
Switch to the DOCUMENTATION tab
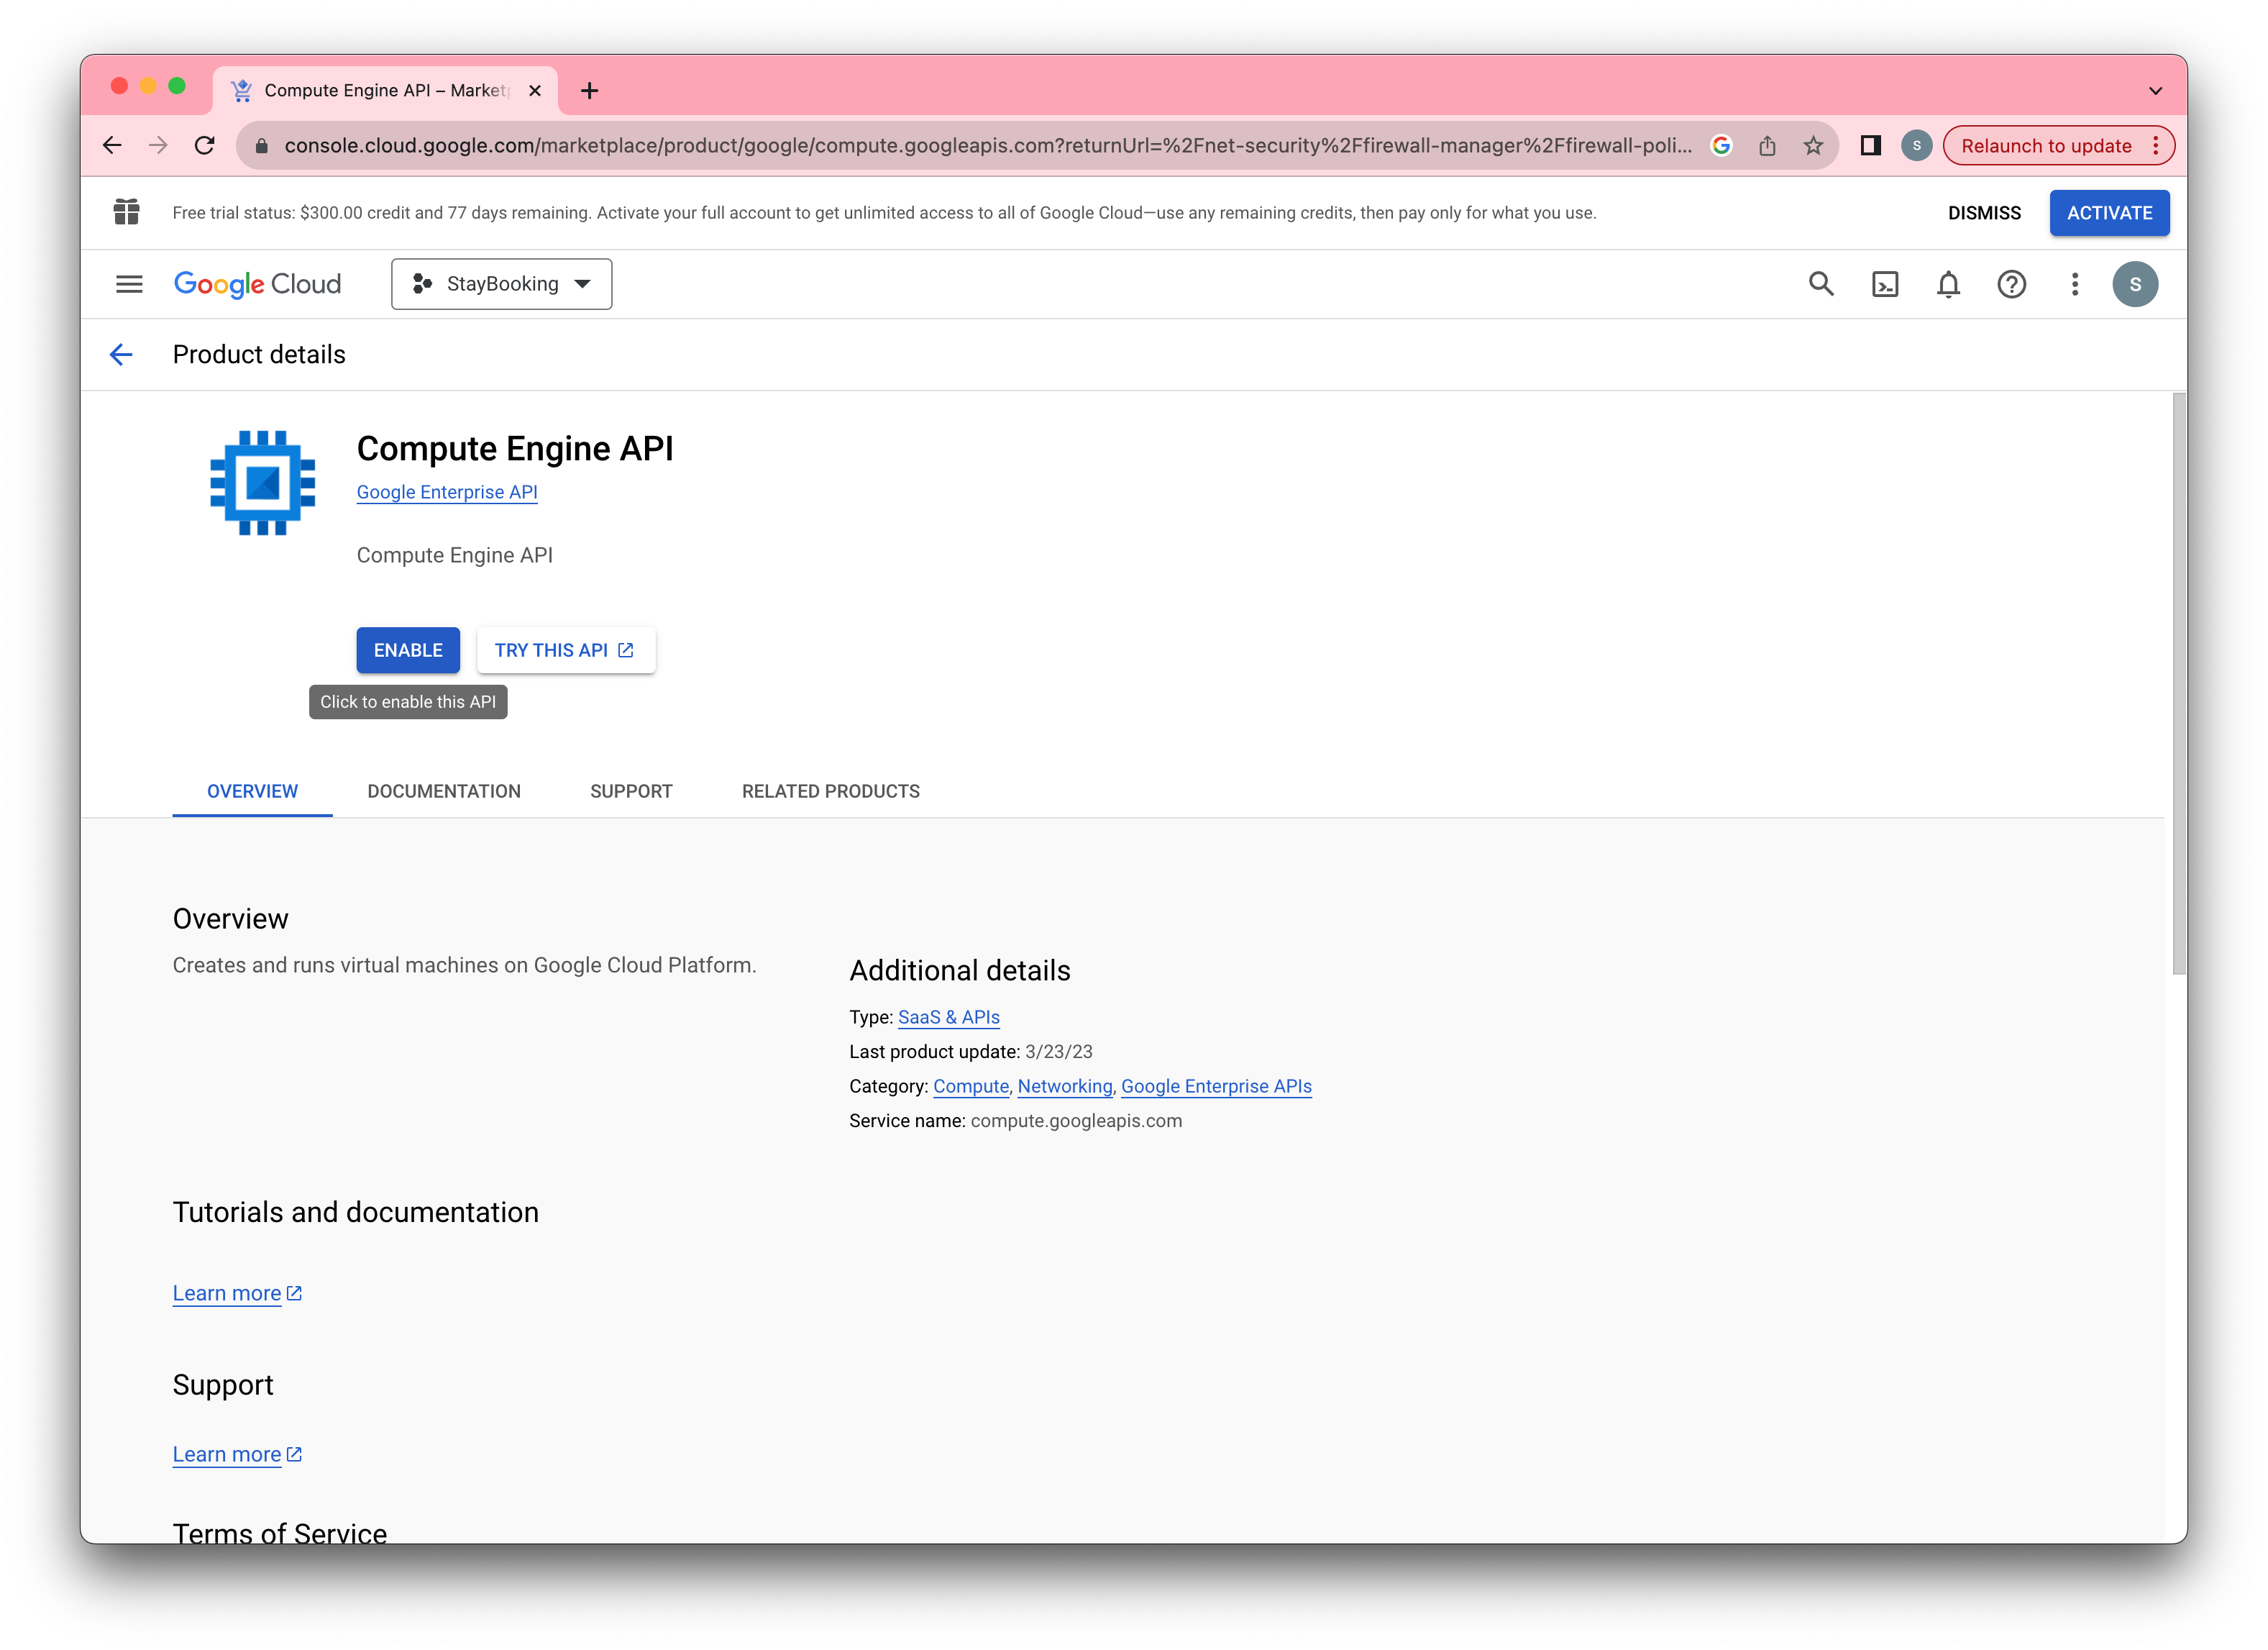[x=444, y=790]
